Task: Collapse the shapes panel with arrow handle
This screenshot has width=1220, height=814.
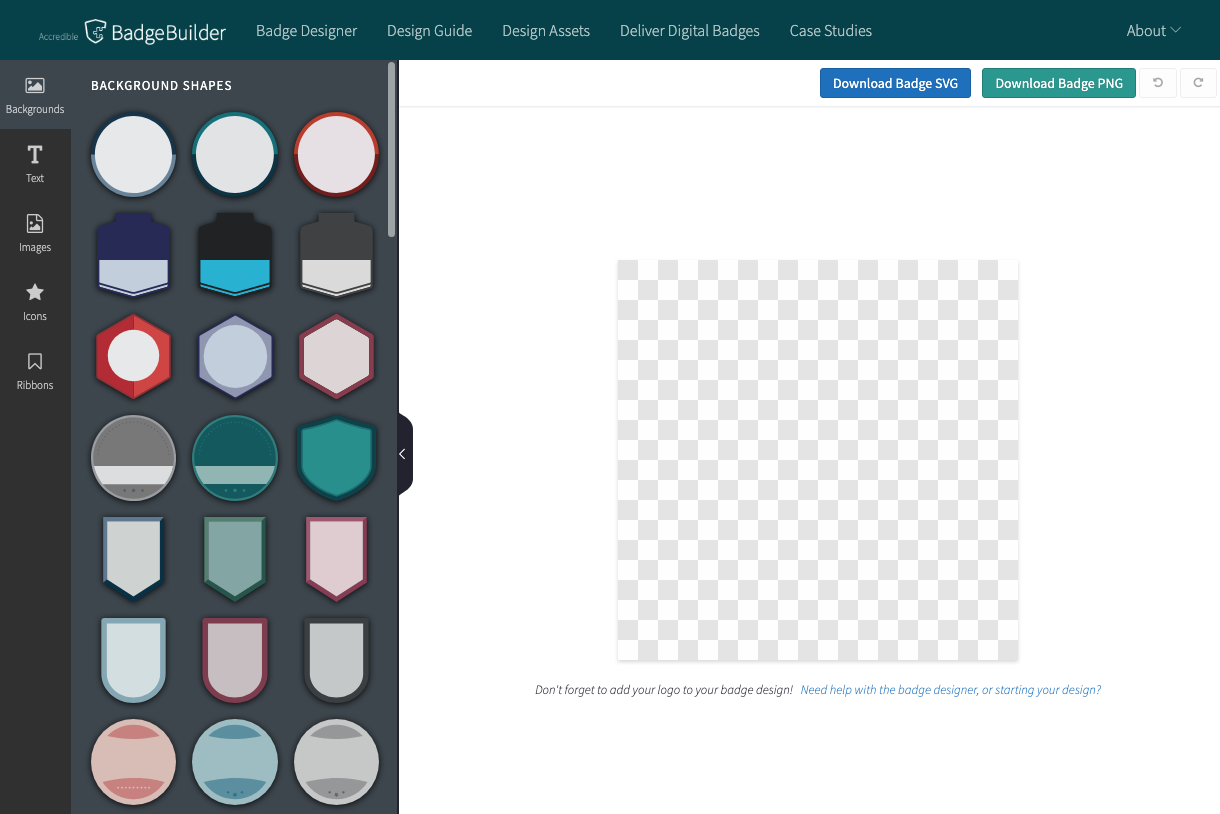Action: [404, 454]
